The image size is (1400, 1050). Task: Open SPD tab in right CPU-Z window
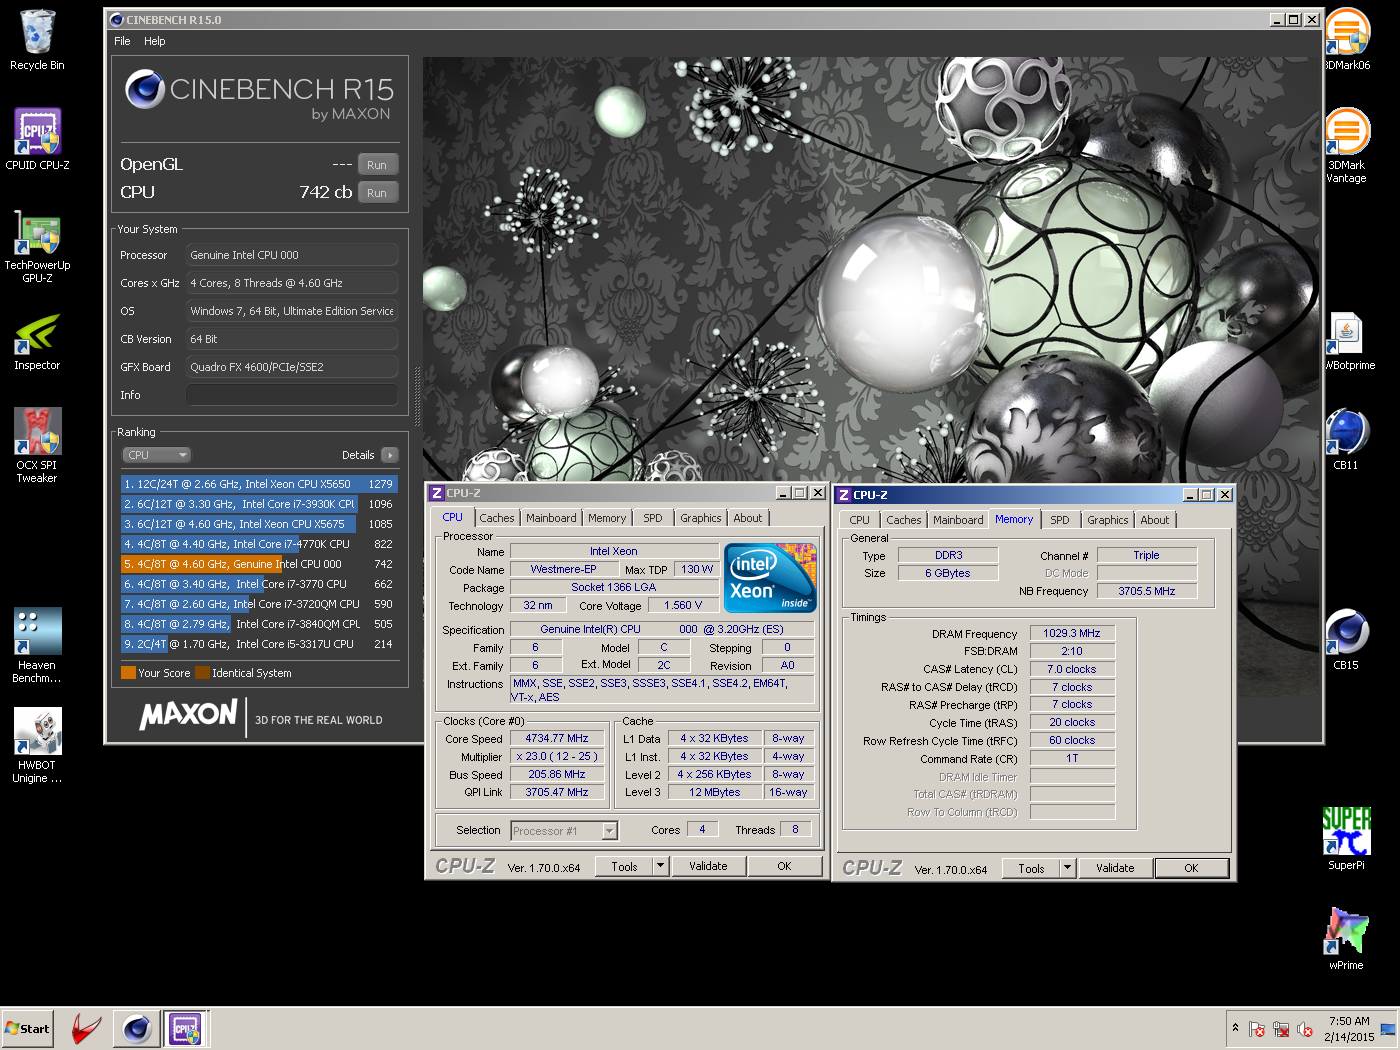(1060, 520)
